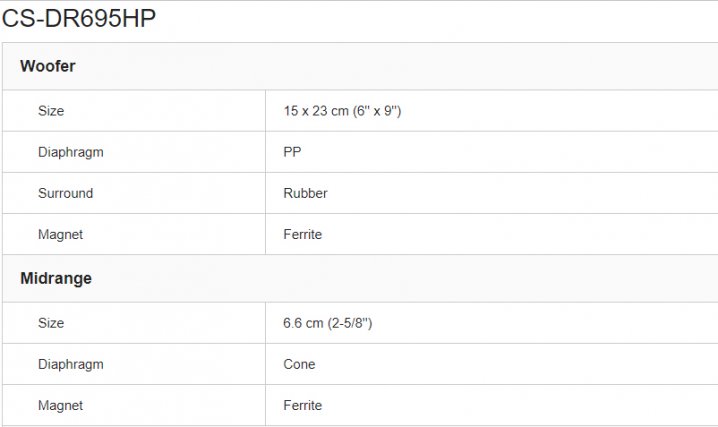Select the PP diaphragm value
The image size is (718, 427).
point(292,152)
